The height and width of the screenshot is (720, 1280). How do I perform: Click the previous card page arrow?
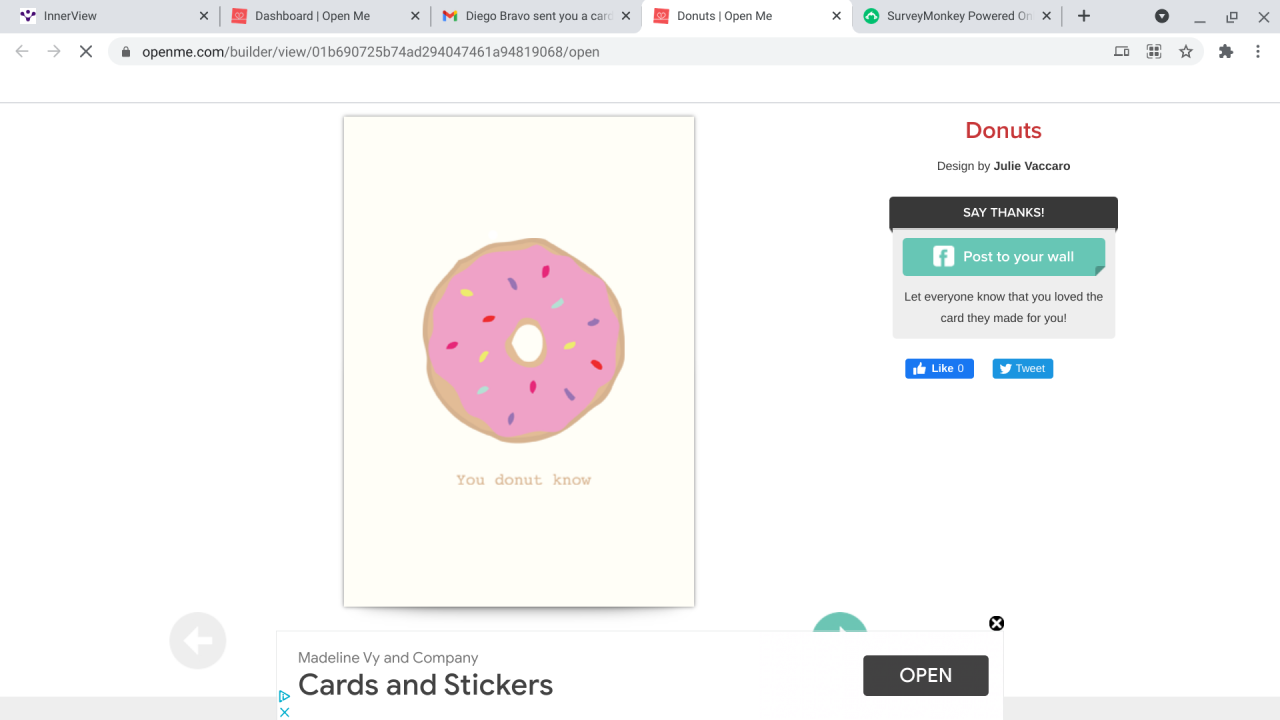198,640
